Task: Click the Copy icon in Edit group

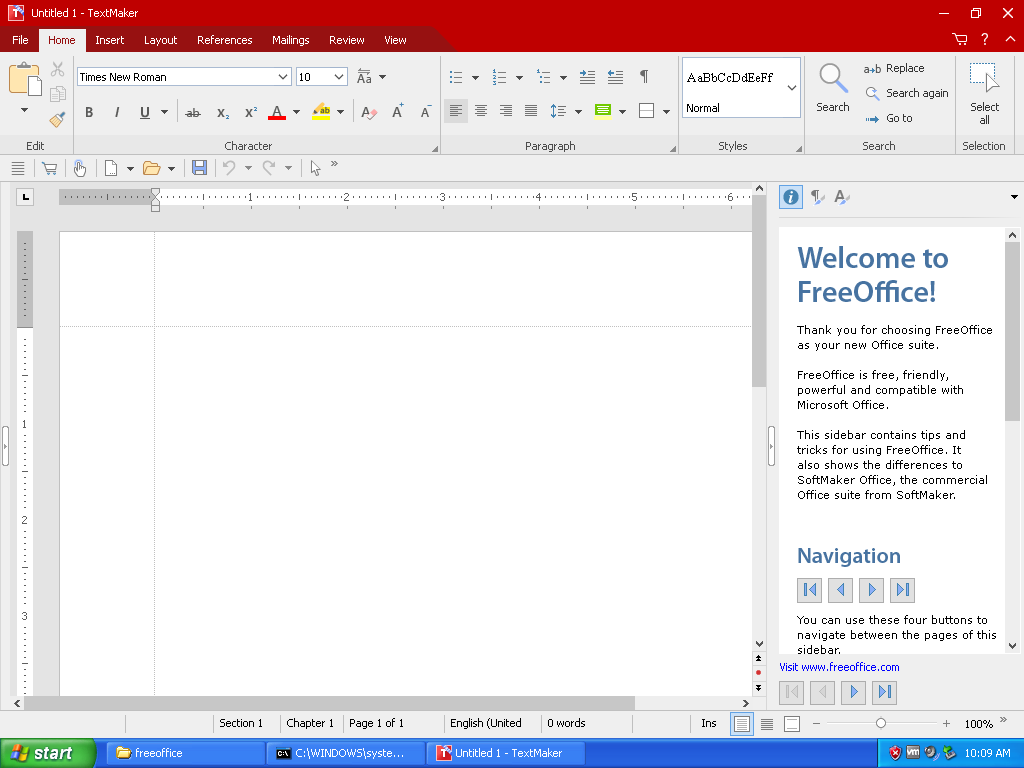Action: pos(57,94)
